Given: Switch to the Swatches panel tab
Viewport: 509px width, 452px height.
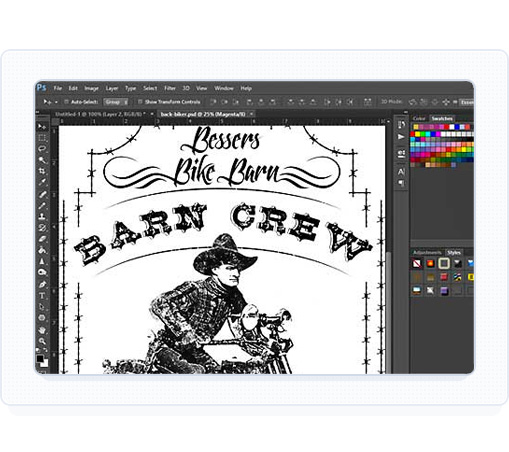Looking at the screenshot, I should coord(442,118).
